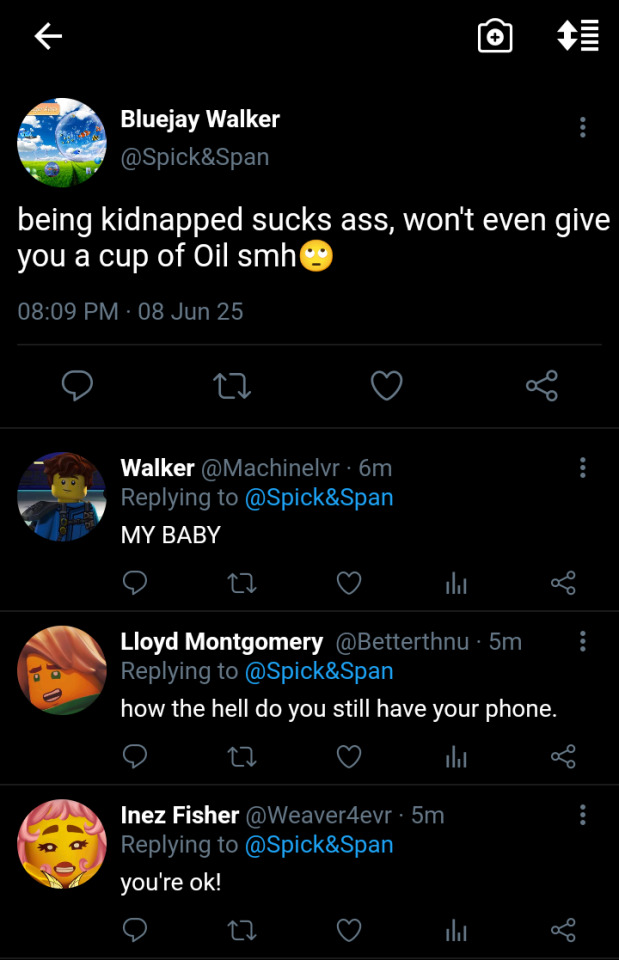This screenshot has height=960, width=619.
Task: Like Lloyd Montgomery's phone reply
Action: point(349,757)
